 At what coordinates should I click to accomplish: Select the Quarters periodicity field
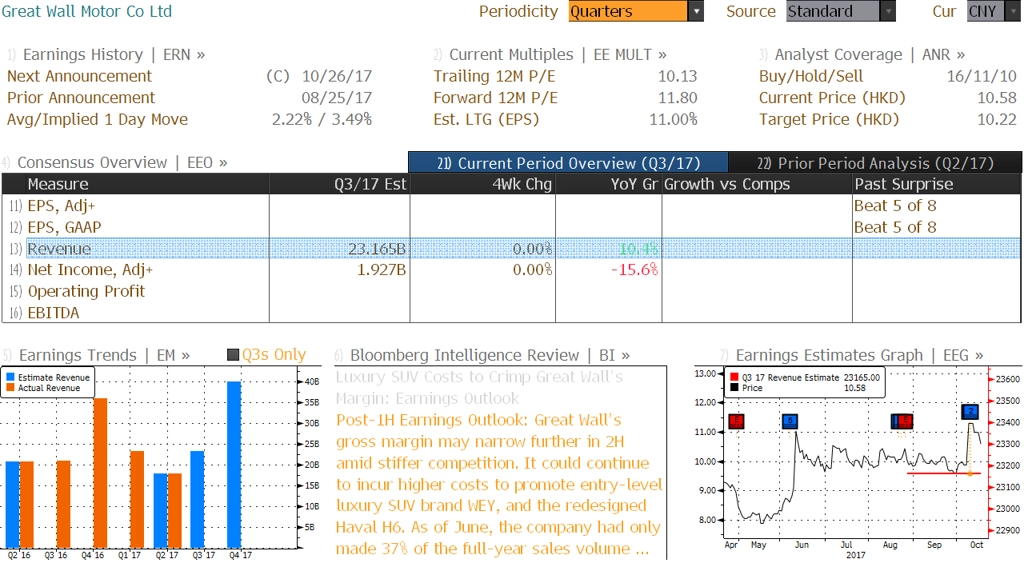coord(628,11)
